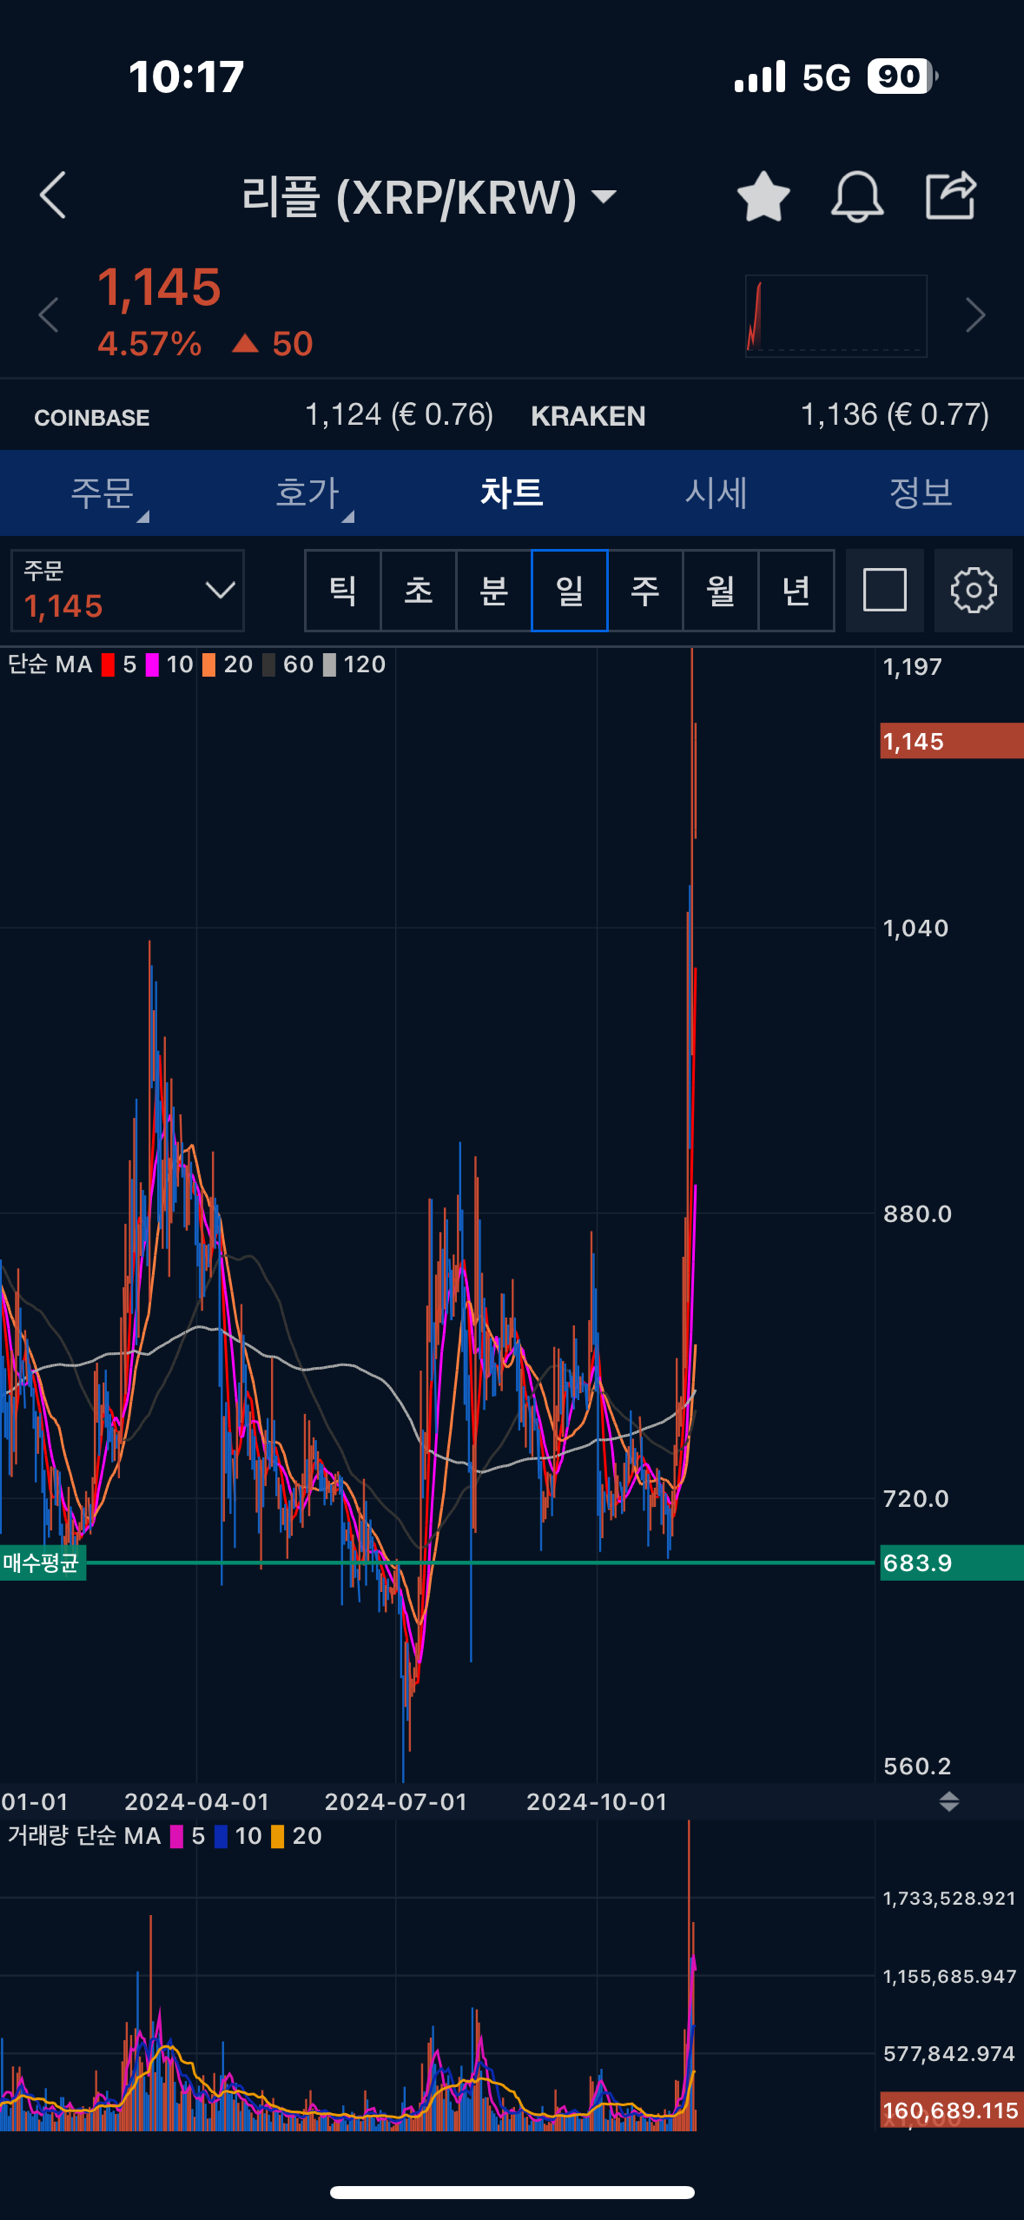This screenshot has width=1024, height=2220.
Task: Go to next coin arrow
Action: tap(976, 316)
